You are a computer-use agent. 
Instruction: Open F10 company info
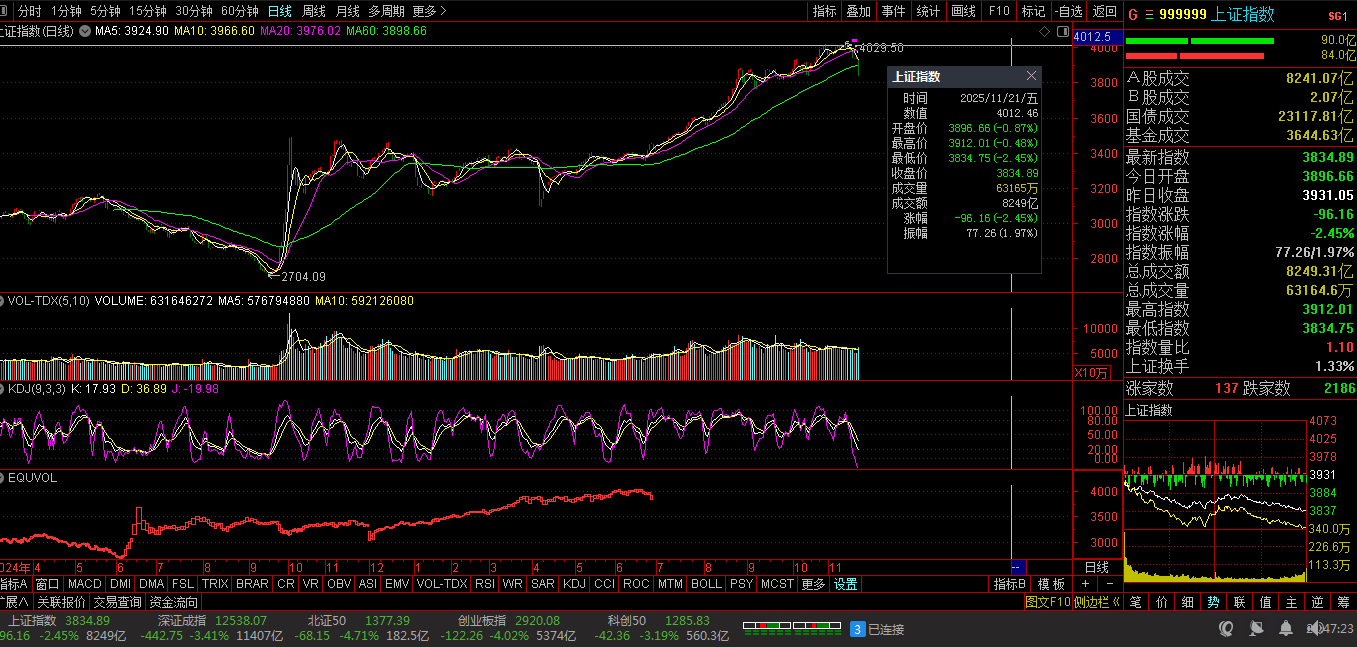(998, 11)
